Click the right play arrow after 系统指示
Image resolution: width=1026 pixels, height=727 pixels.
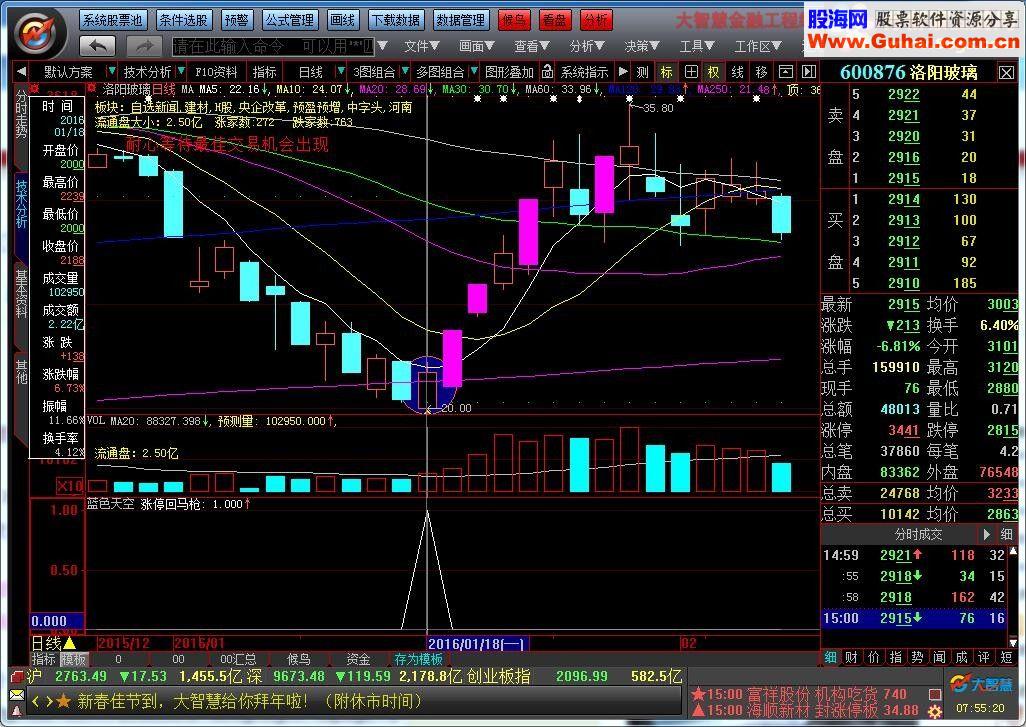(x=623, y=71)
